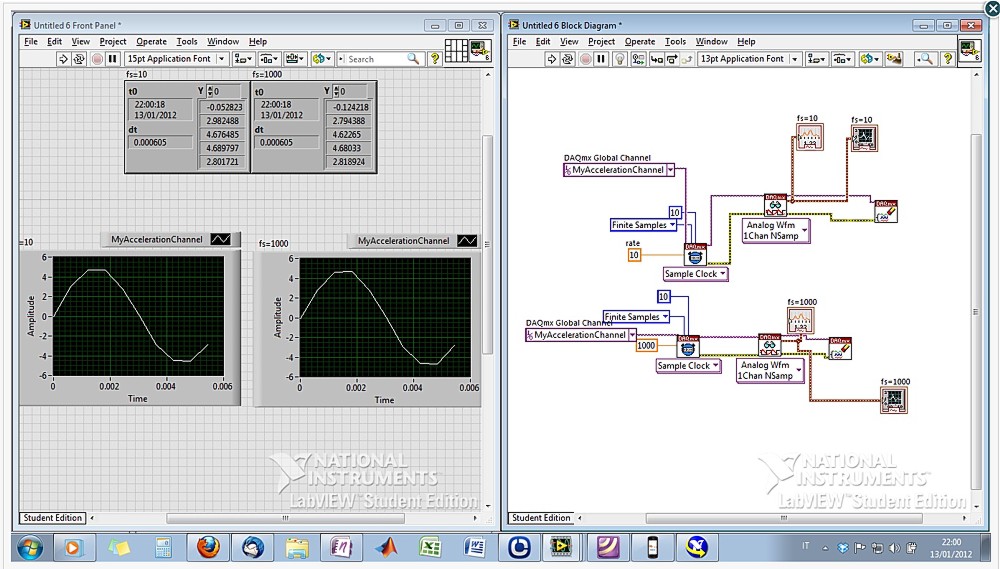Click the Run arrow in Front Panel toolbar
The image size is (1000, 569).
(64, 59)
